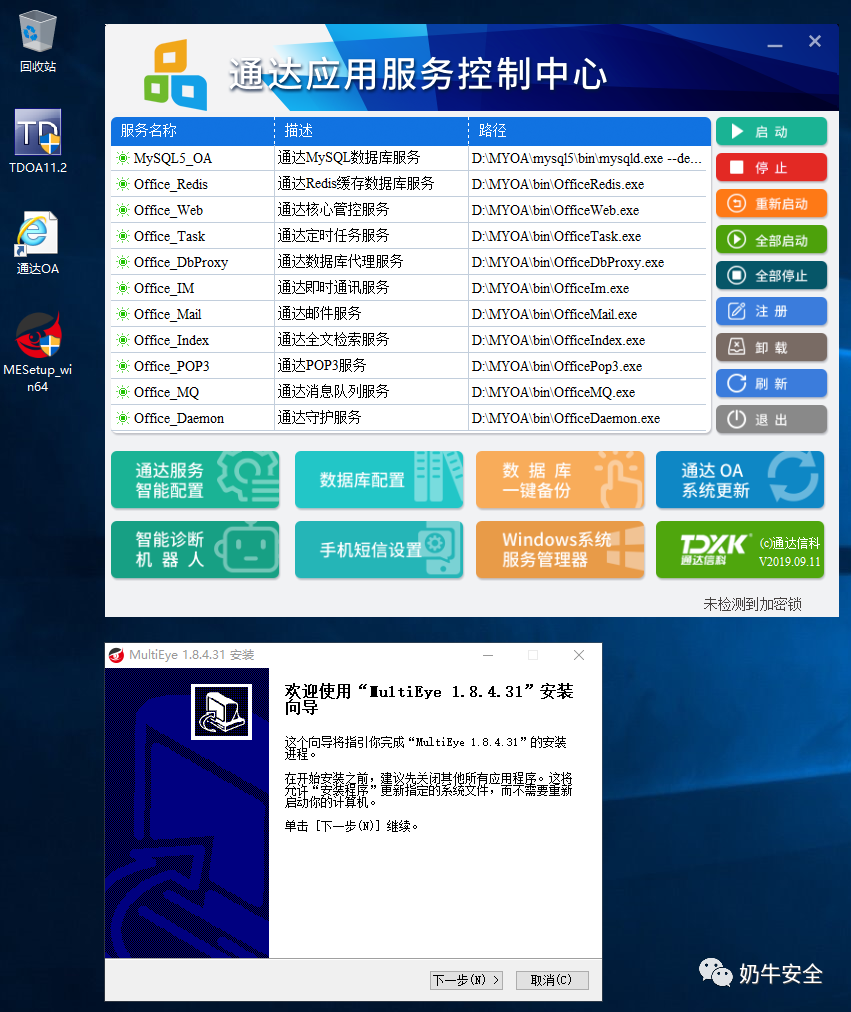Image resolution: width=851 pixels, height=1012 pixels.
Task: Open the Windows系统服务管理器 tile
Action: pyautogui.click(x=560, y=549)
